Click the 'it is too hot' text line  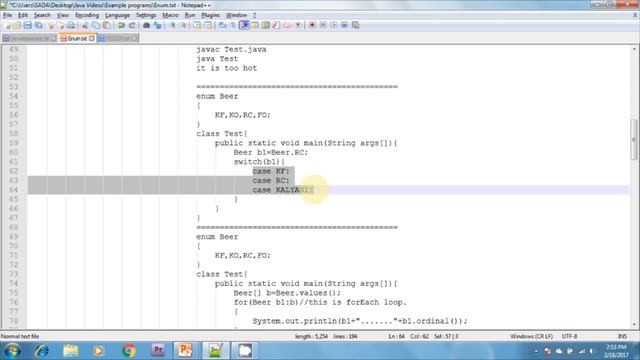tap(227, 68)
